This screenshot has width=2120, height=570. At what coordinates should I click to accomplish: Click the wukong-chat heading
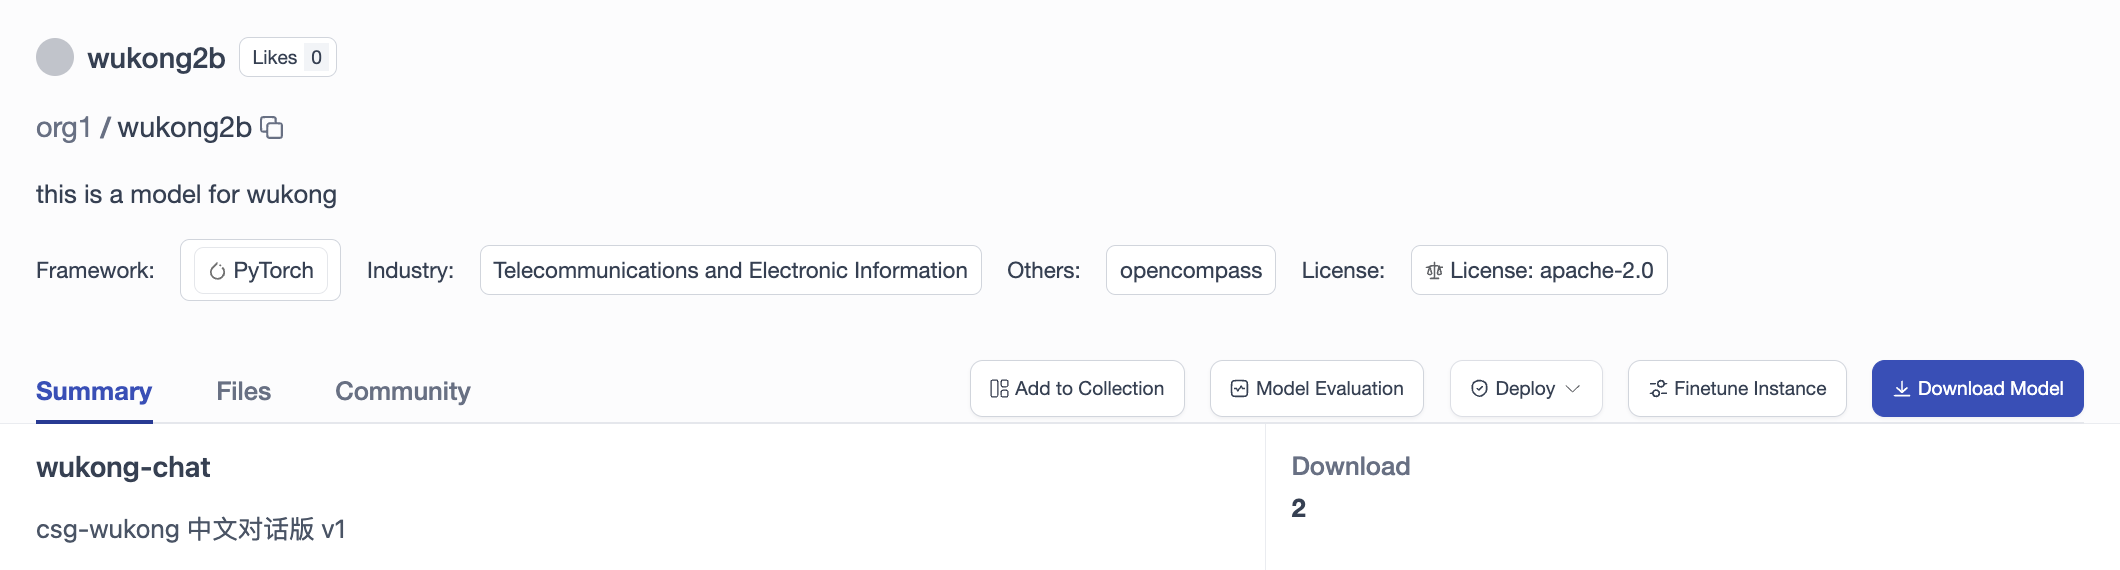point(123,467)
